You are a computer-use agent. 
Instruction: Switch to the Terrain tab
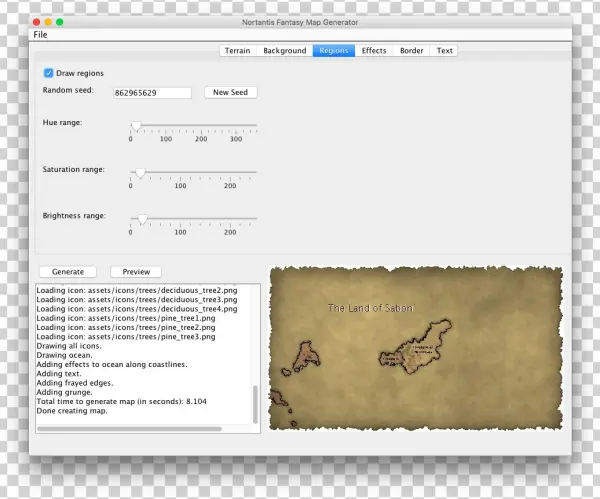tap(237, 51)
